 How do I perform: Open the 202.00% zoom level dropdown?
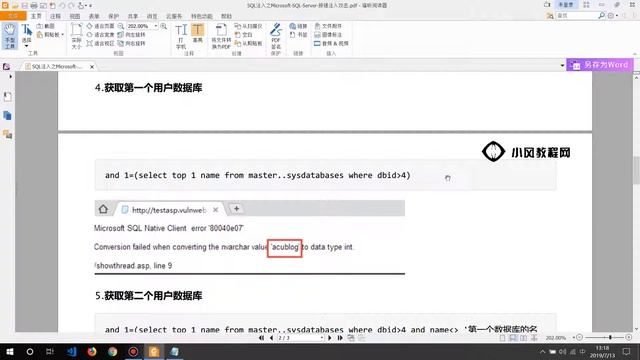click(x=156, y=26)
